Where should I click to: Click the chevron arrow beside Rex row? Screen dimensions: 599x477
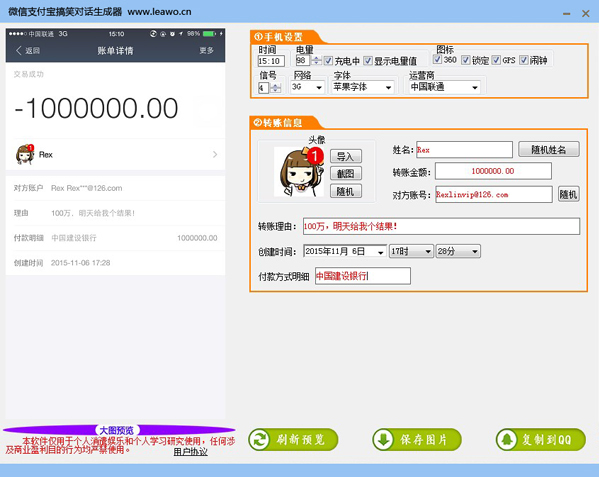(x=215, y=154)
